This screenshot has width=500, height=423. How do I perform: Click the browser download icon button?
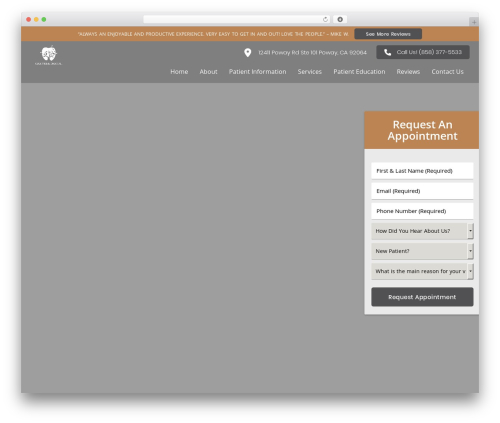pos(340,19)
